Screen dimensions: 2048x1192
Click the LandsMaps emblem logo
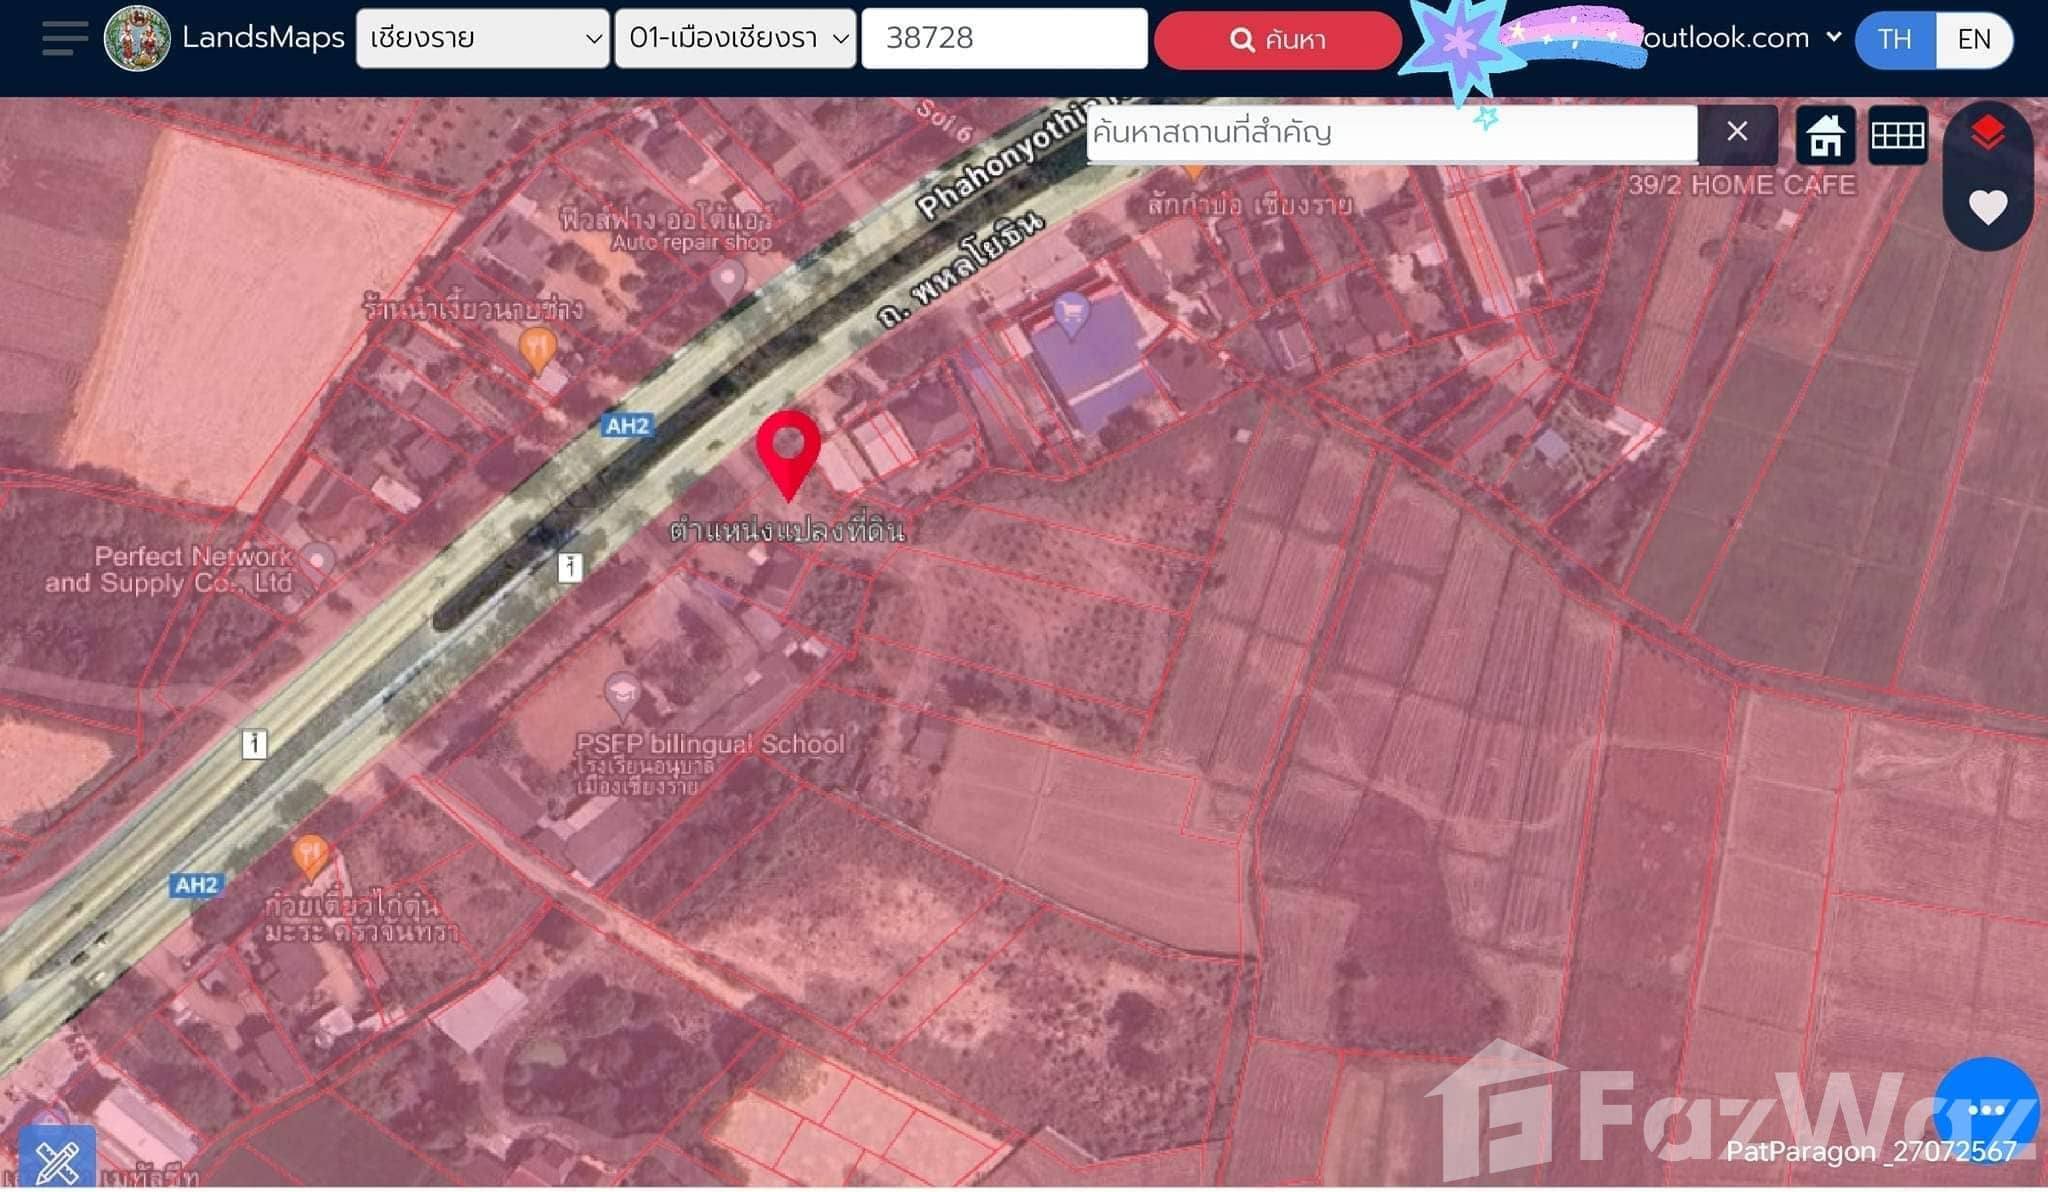point(137,38)
